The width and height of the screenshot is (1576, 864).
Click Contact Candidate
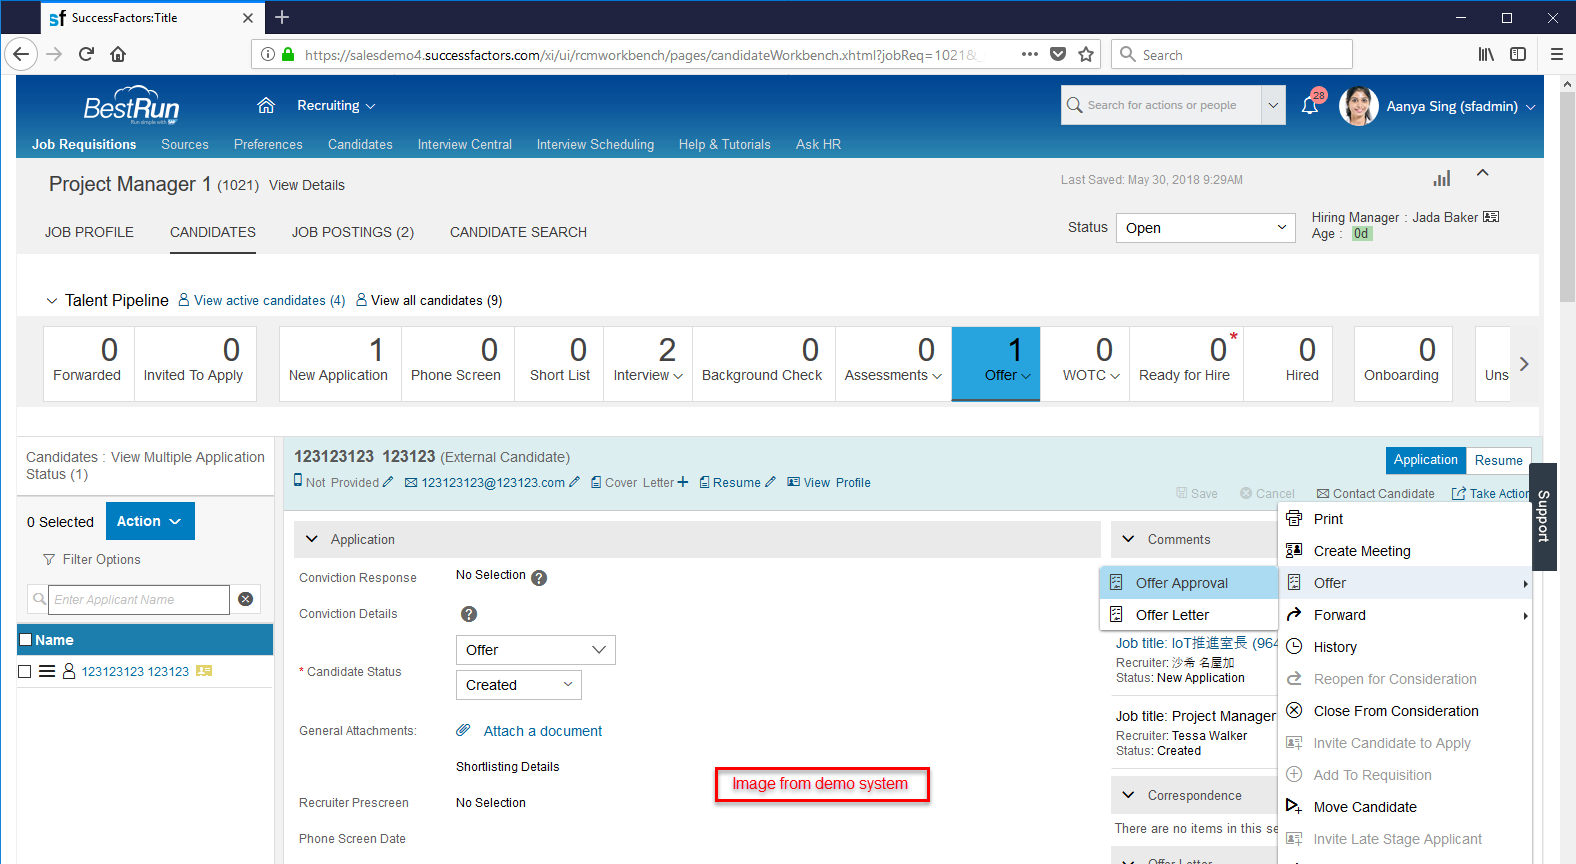1376,493
